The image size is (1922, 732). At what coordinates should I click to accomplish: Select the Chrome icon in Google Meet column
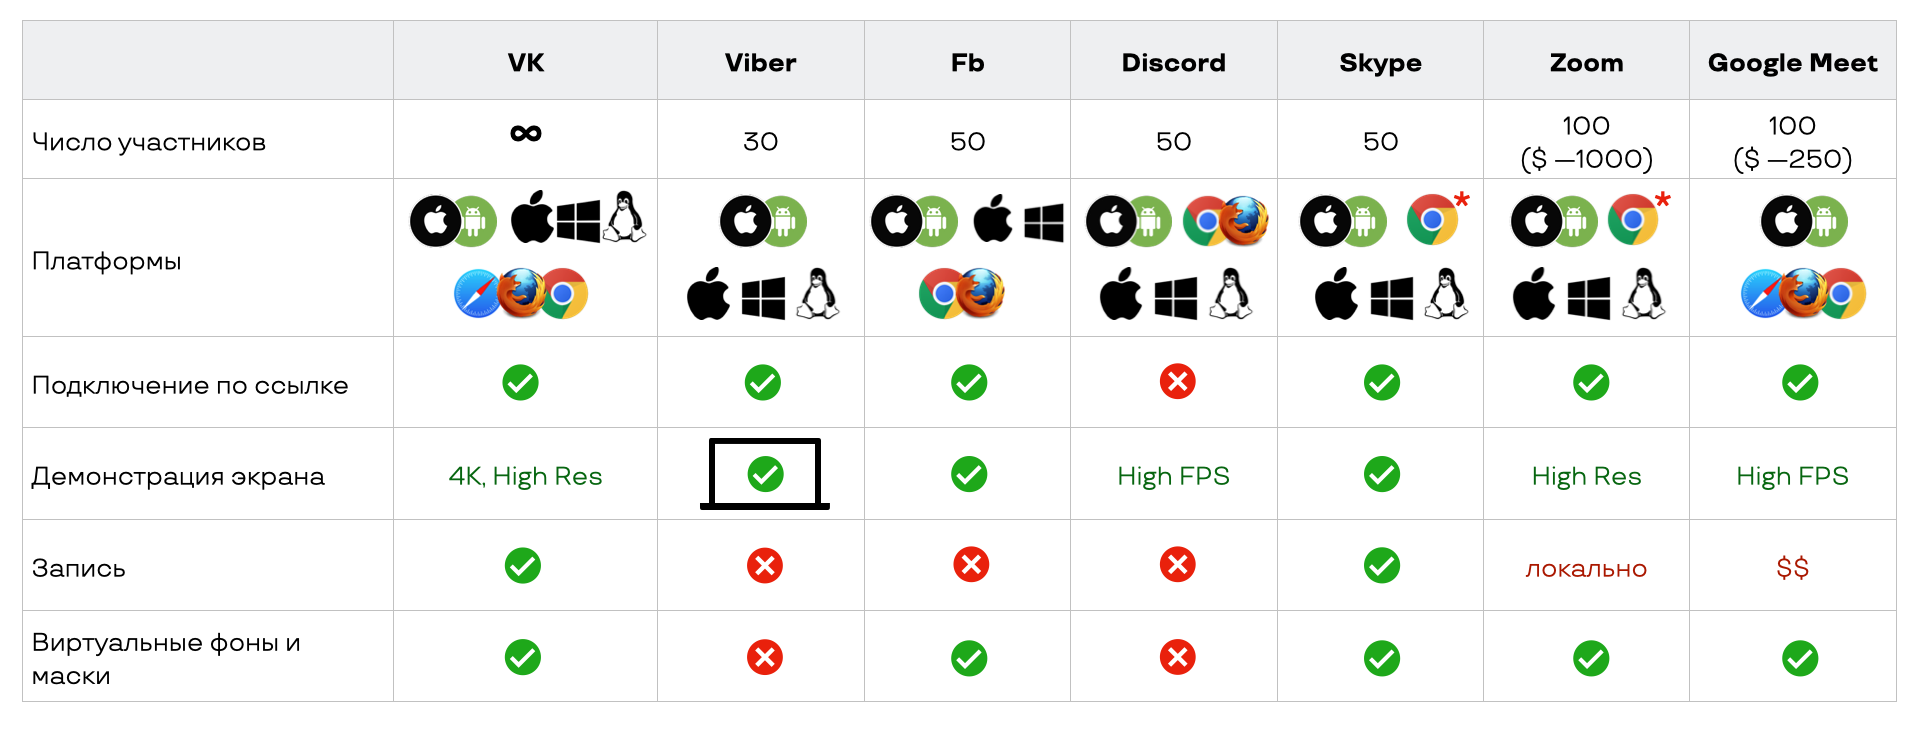pos(1843,294)
